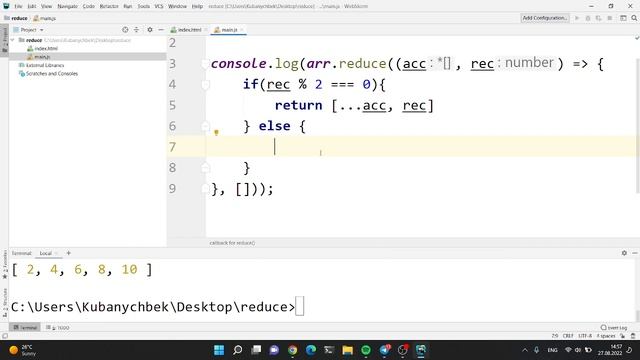Click fold end marker at line 8
Image resolution: width=640 pixels, height=360 pixels.
pos(205,168)
